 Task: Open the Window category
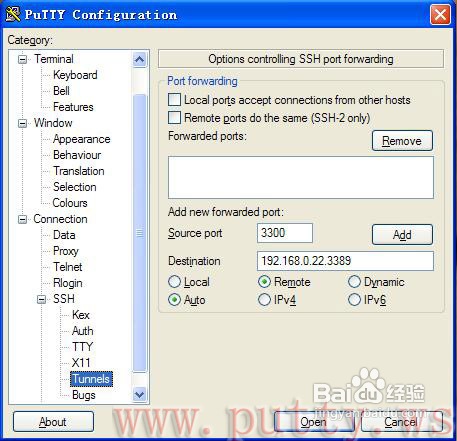53,123
